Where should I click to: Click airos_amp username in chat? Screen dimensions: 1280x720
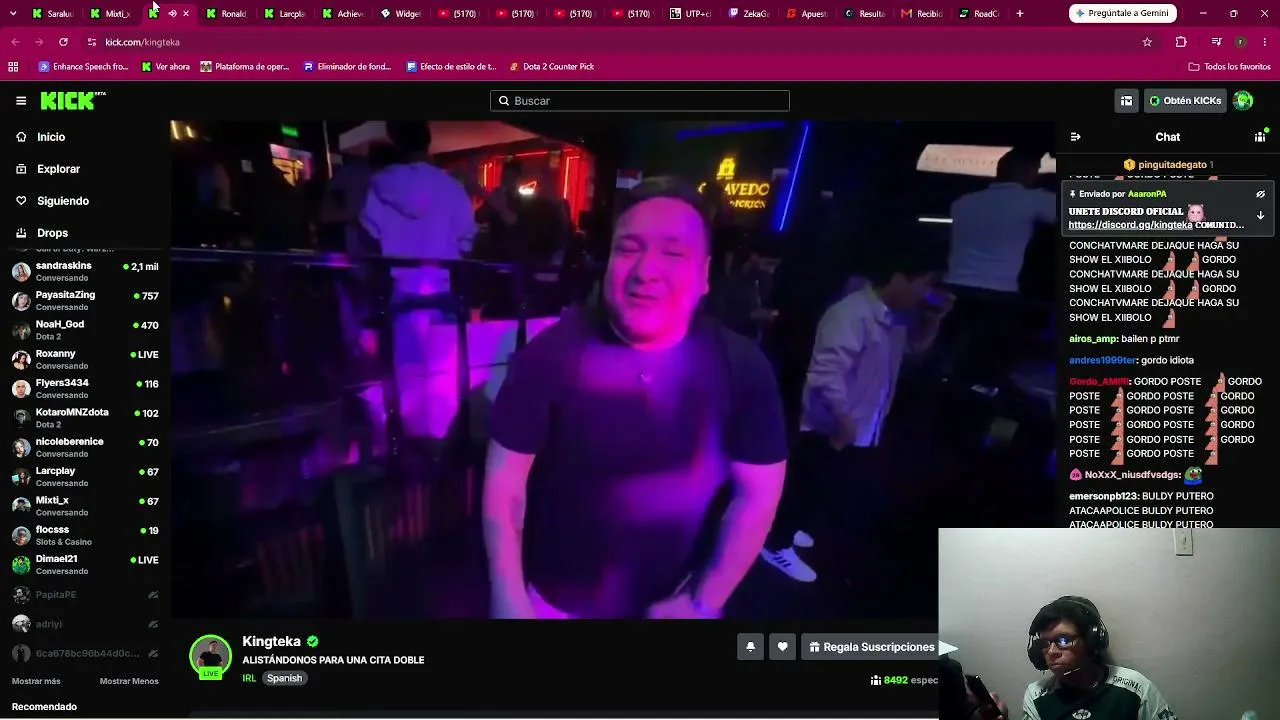coord(1093,339)
